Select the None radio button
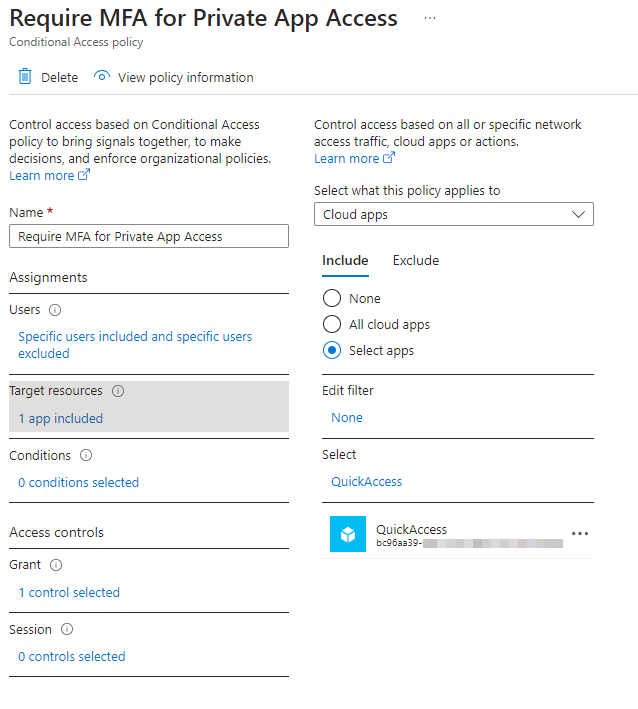 pyautogui.click(x=333, y=298)
